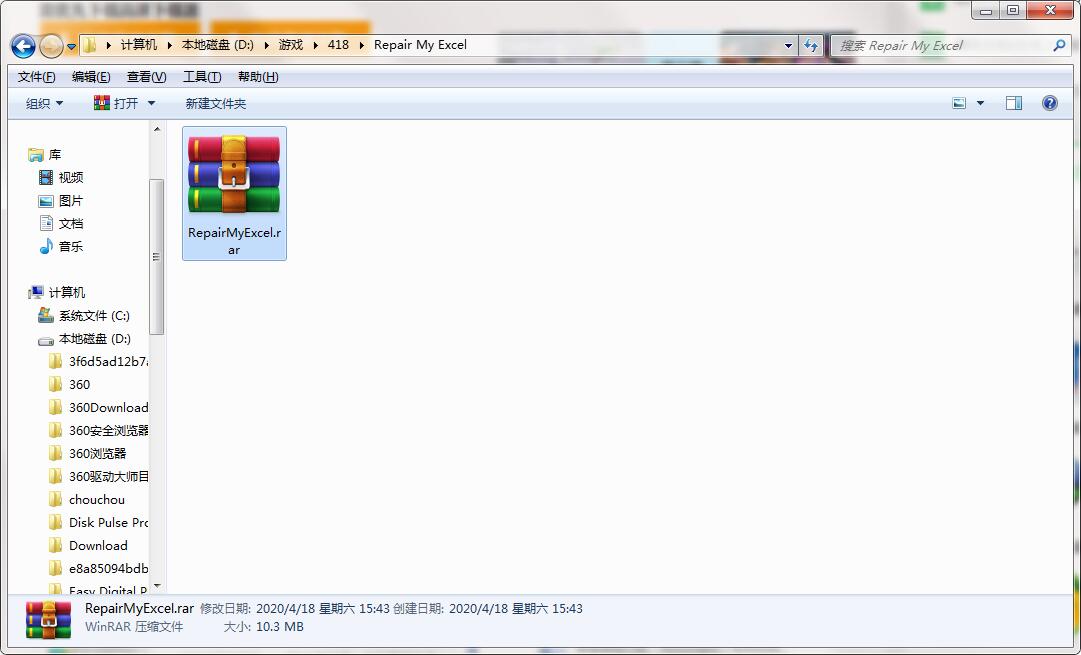Open 查看(V) menu
The height and width of the screenshot is (655, 1081).
tap(146, 77)
